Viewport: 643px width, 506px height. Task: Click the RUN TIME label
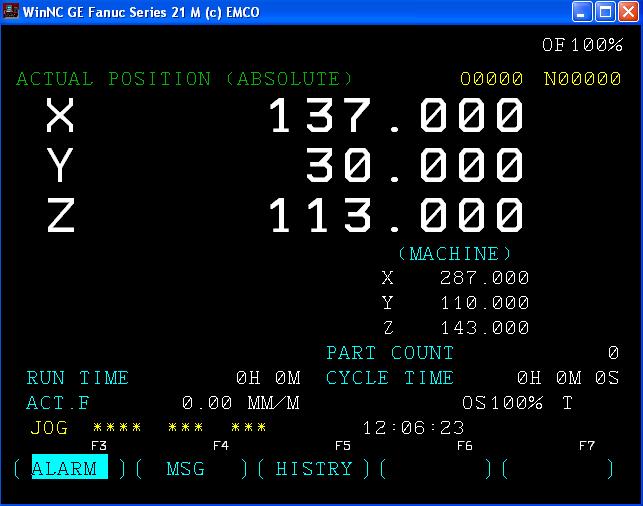click(78, 378)
